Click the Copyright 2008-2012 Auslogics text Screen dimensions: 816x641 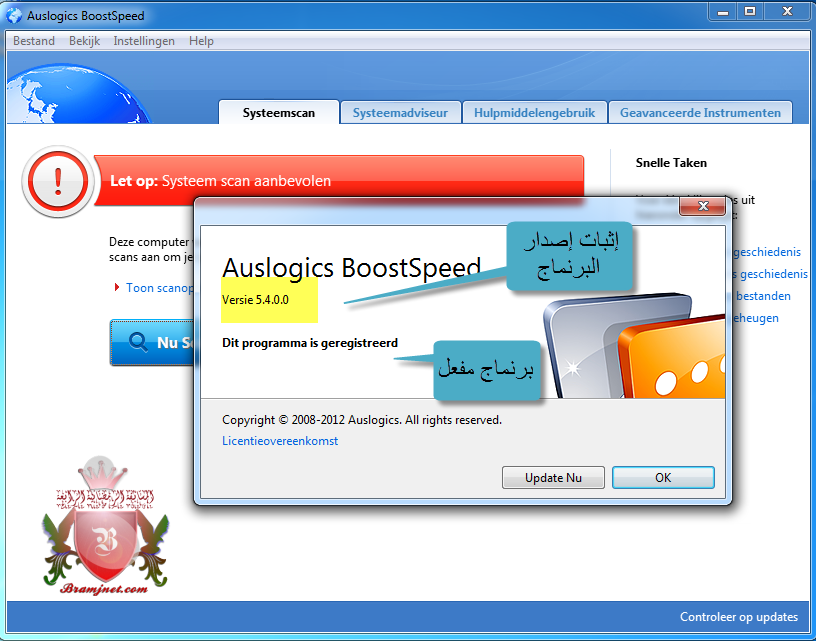362,419
